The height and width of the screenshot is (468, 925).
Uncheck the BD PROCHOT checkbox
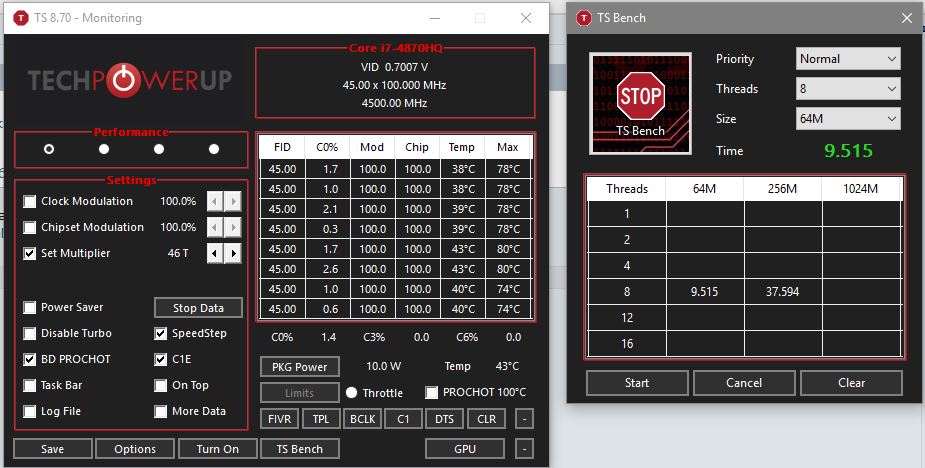(x=29, y=359)
